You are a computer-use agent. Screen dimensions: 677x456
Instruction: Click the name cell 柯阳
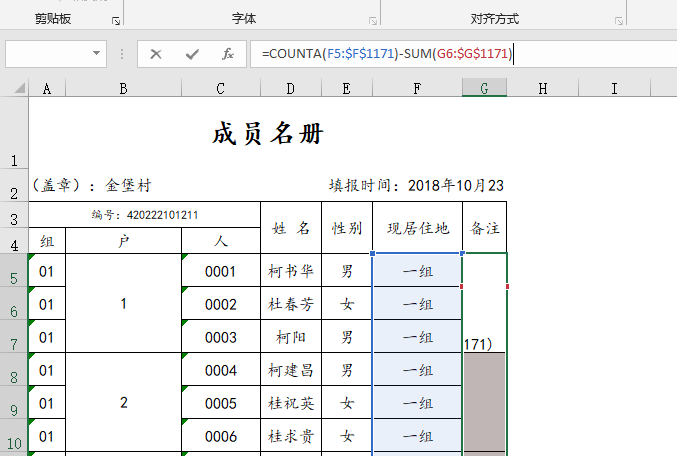[x=291, y=336]
